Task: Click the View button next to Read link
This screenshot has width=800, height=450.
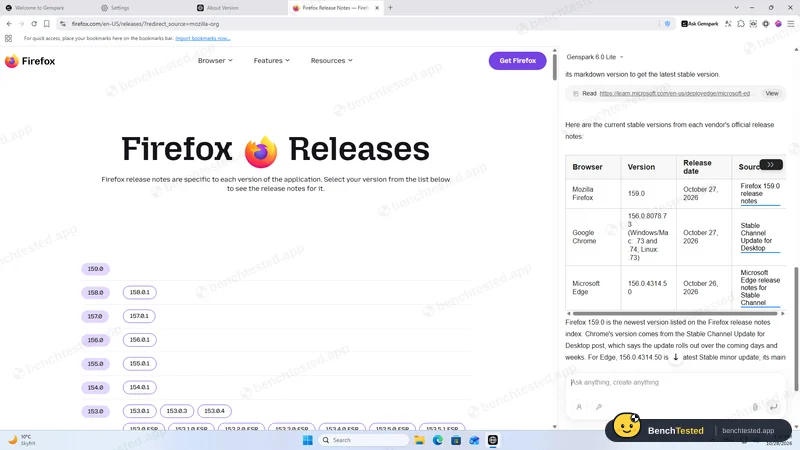Action: [772, 93]
